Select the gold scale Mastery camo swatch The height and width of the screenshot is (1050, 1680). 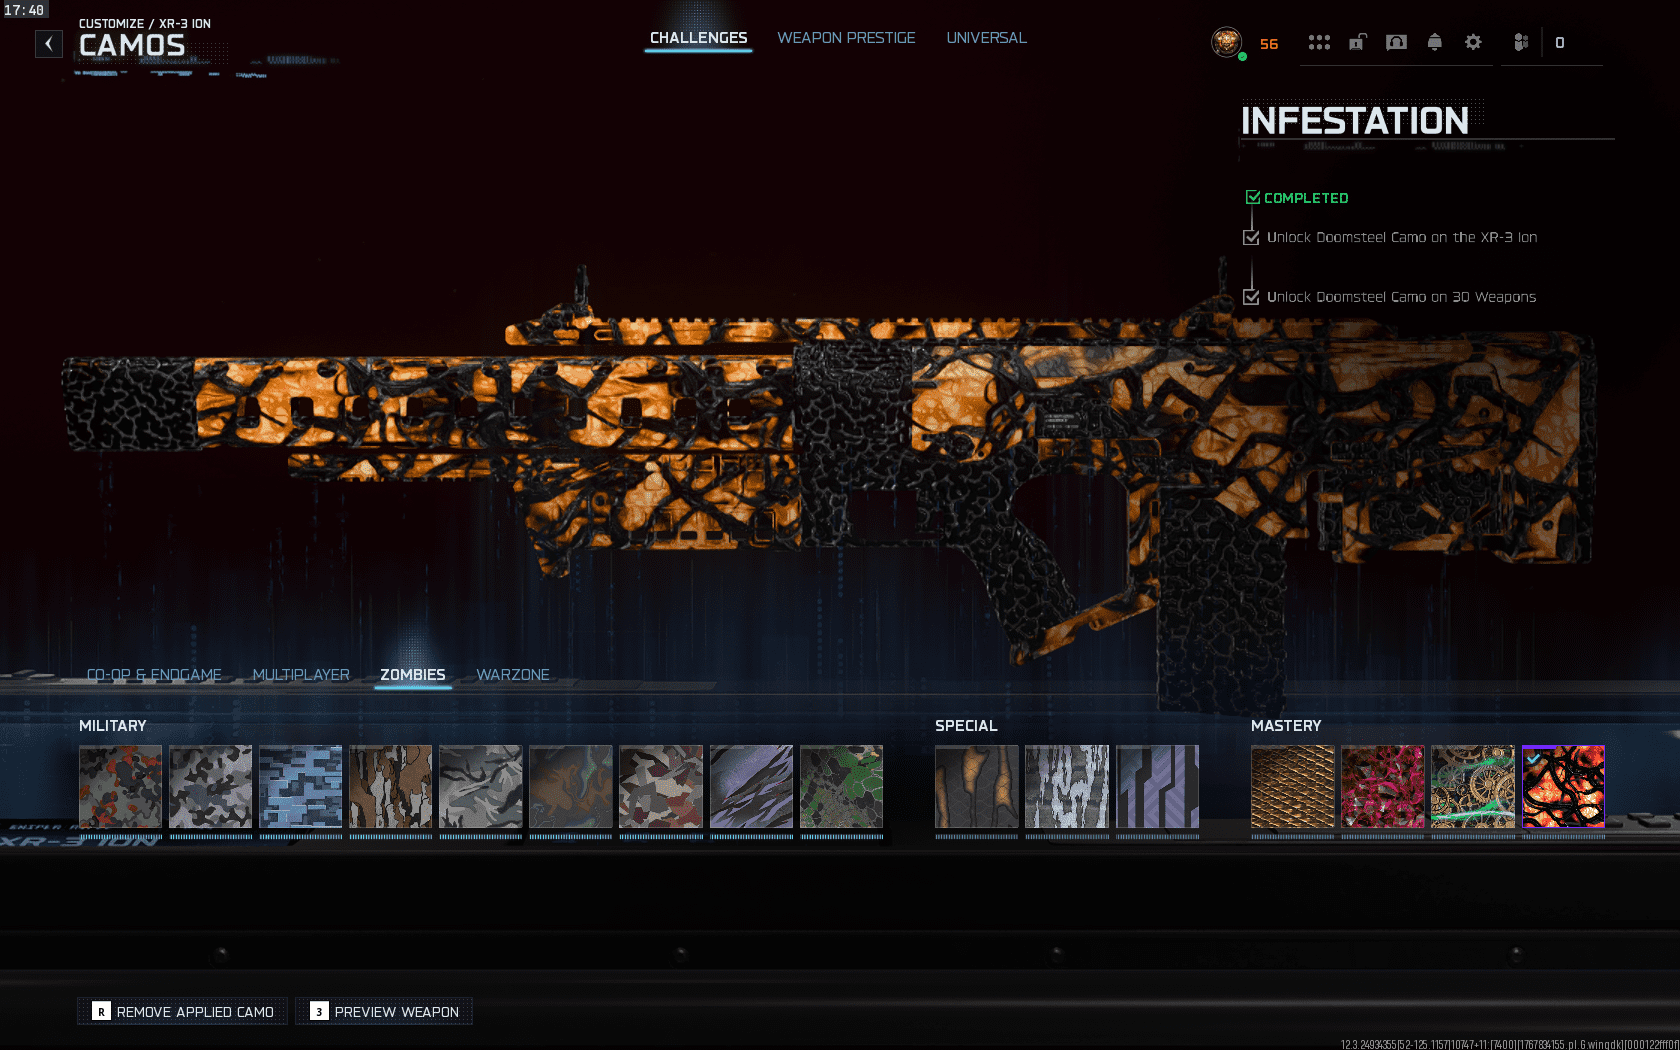point(1292,786)
